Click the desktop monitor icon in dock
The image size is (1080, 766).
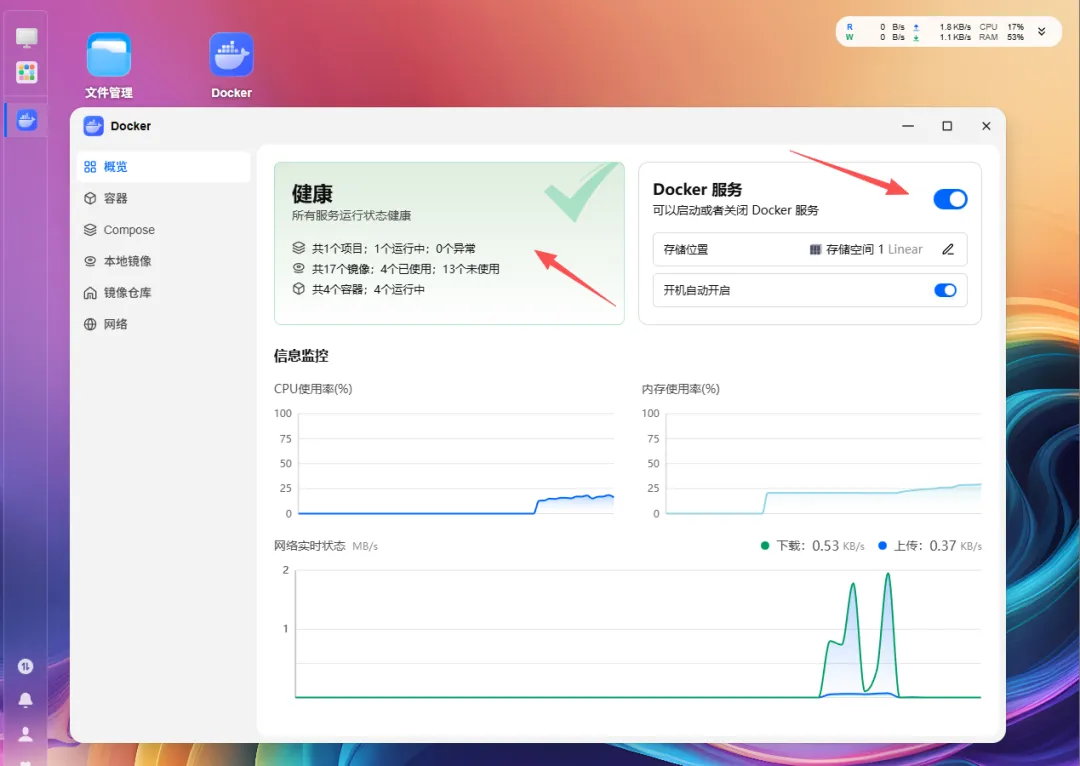click(x=26, y=38)
